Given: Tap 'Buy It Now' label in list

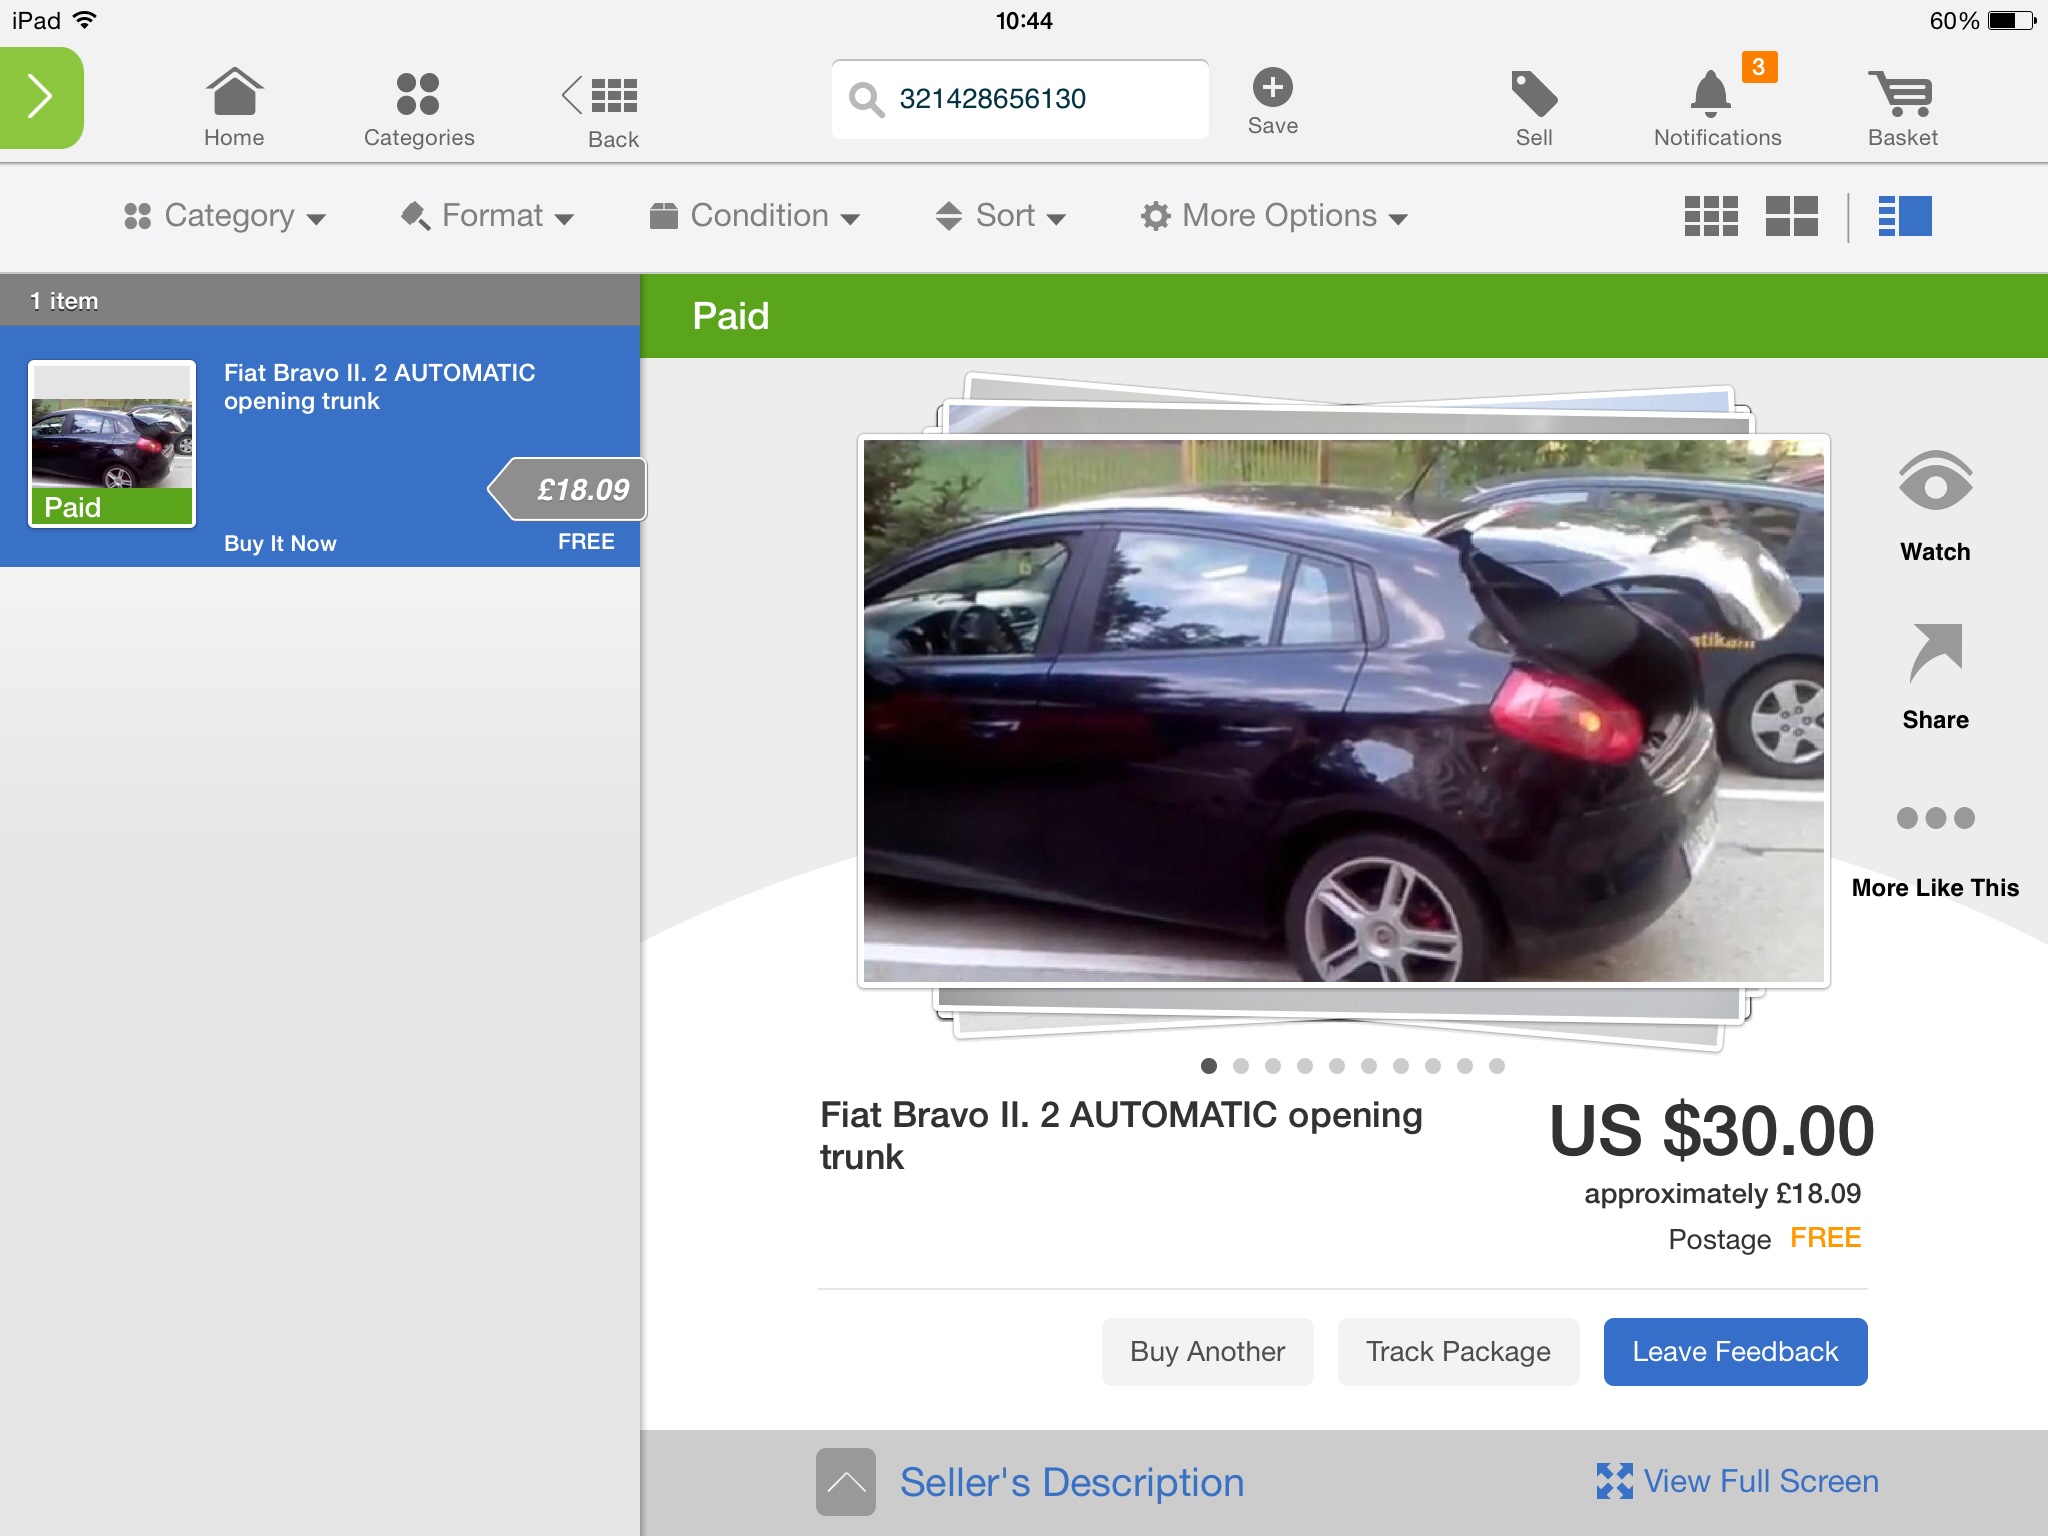Looking at the screenshot, I should tap(280, 543).
